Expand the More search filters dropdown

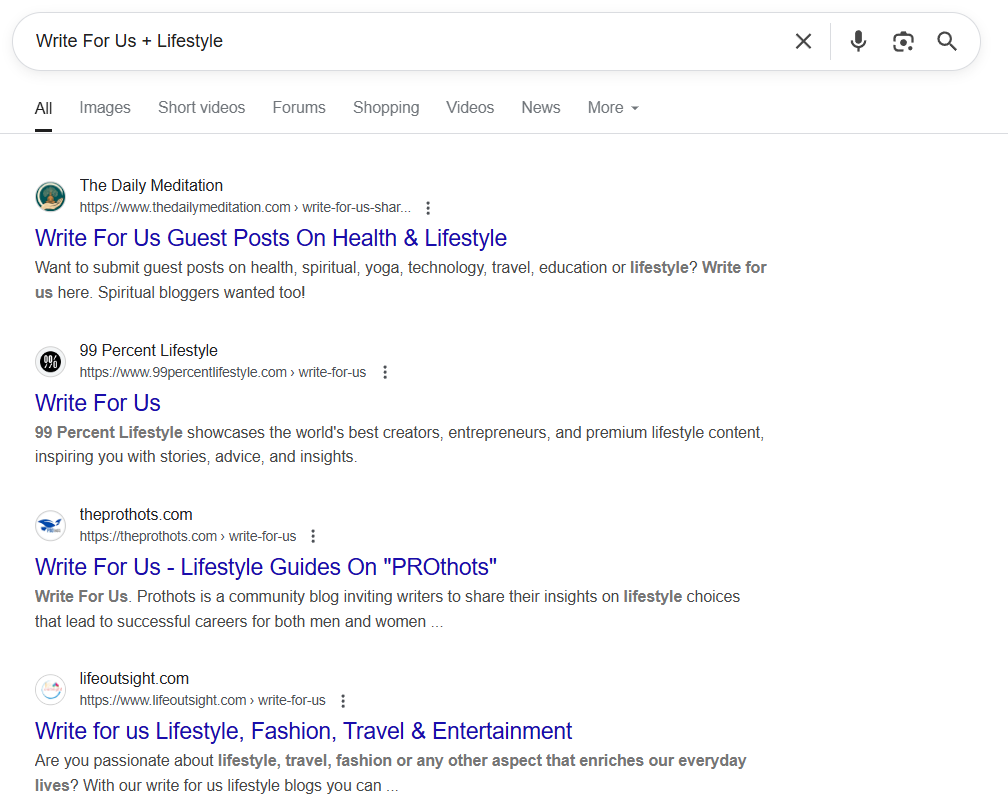613,108
